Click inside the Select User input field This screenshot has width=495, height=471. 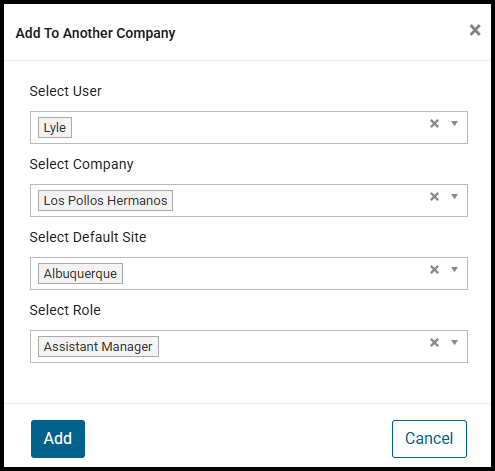249,127
